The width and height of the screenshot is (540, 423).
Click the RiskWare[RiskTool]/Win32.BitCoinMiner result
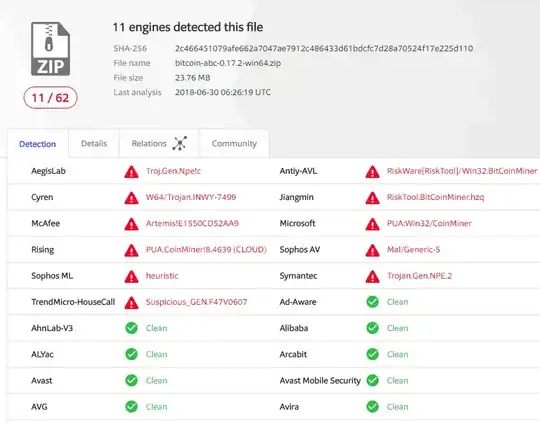(x=462, y=171)
